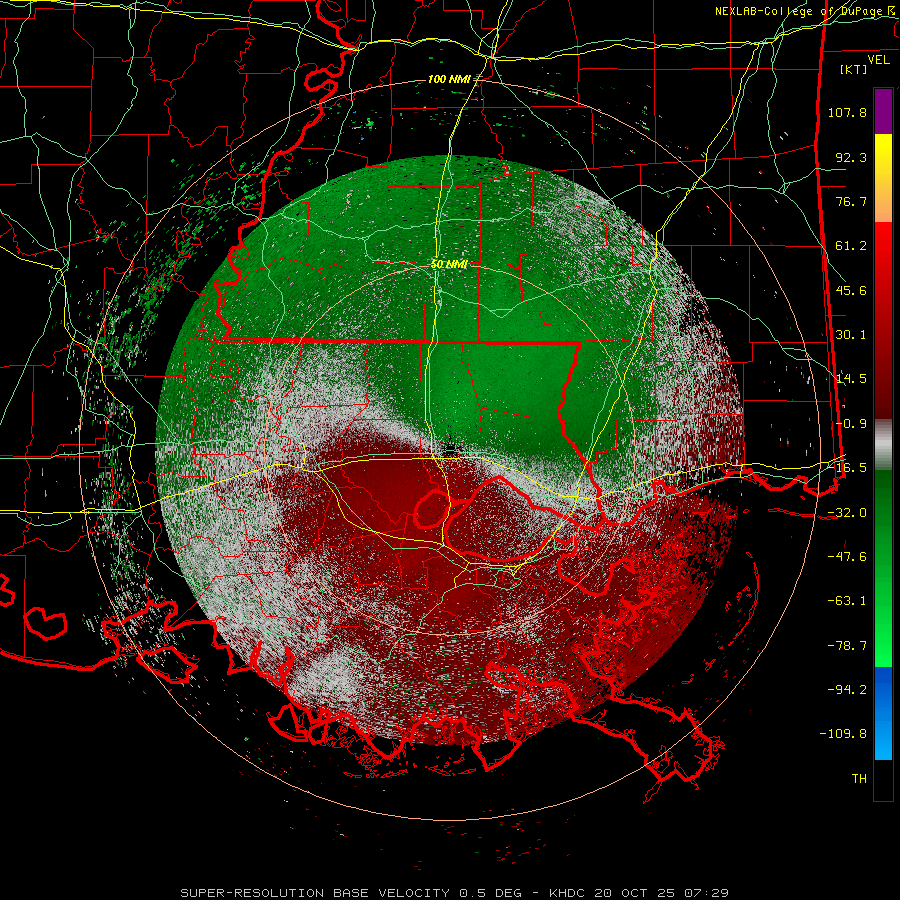Select the -47.6 legend value

coord(847,557)
